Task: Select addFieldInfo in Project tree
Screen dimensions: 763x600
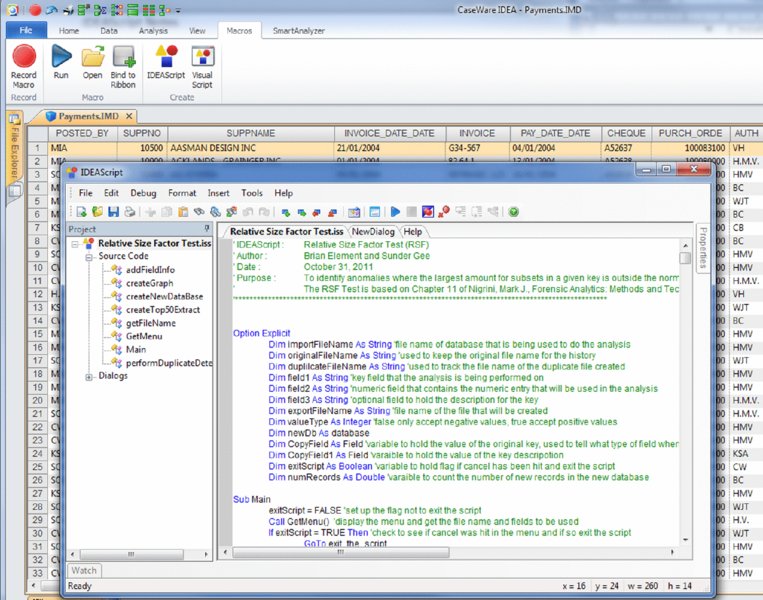Action: click(150, 270)
